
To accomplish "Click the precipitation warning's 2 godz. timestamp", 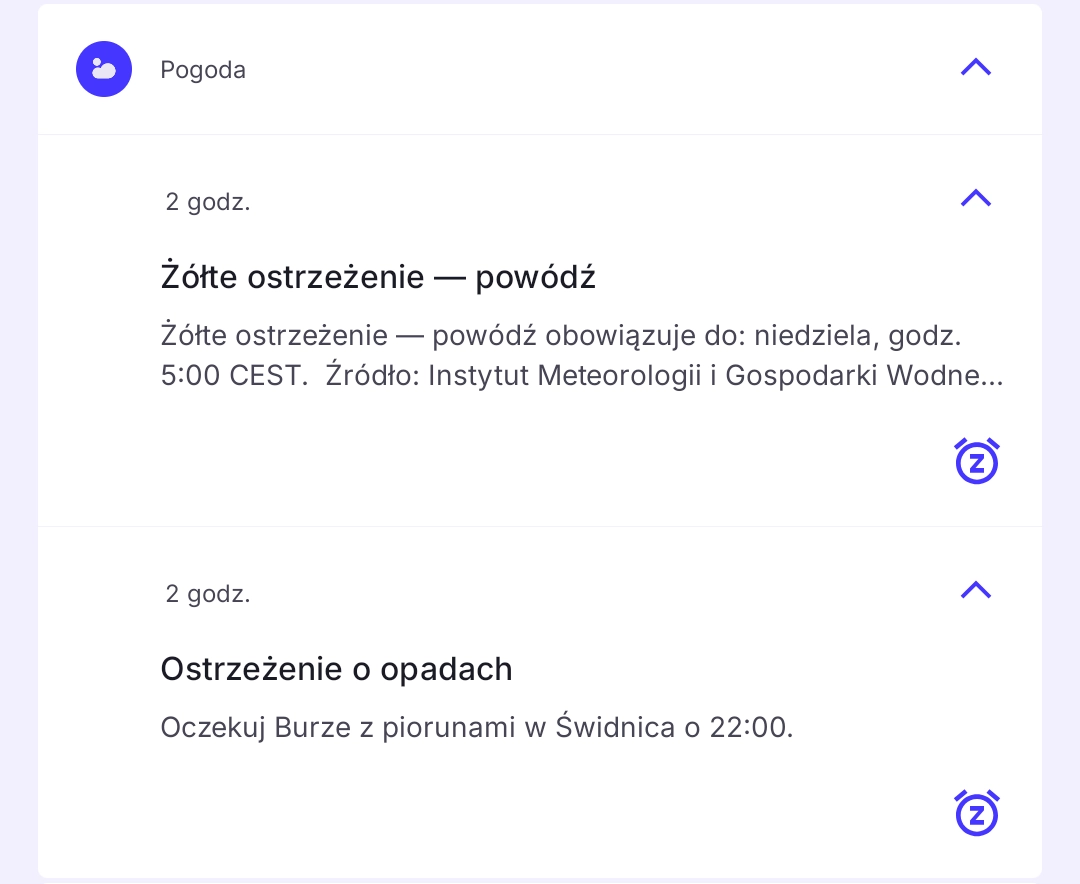I will coord(208,594).
